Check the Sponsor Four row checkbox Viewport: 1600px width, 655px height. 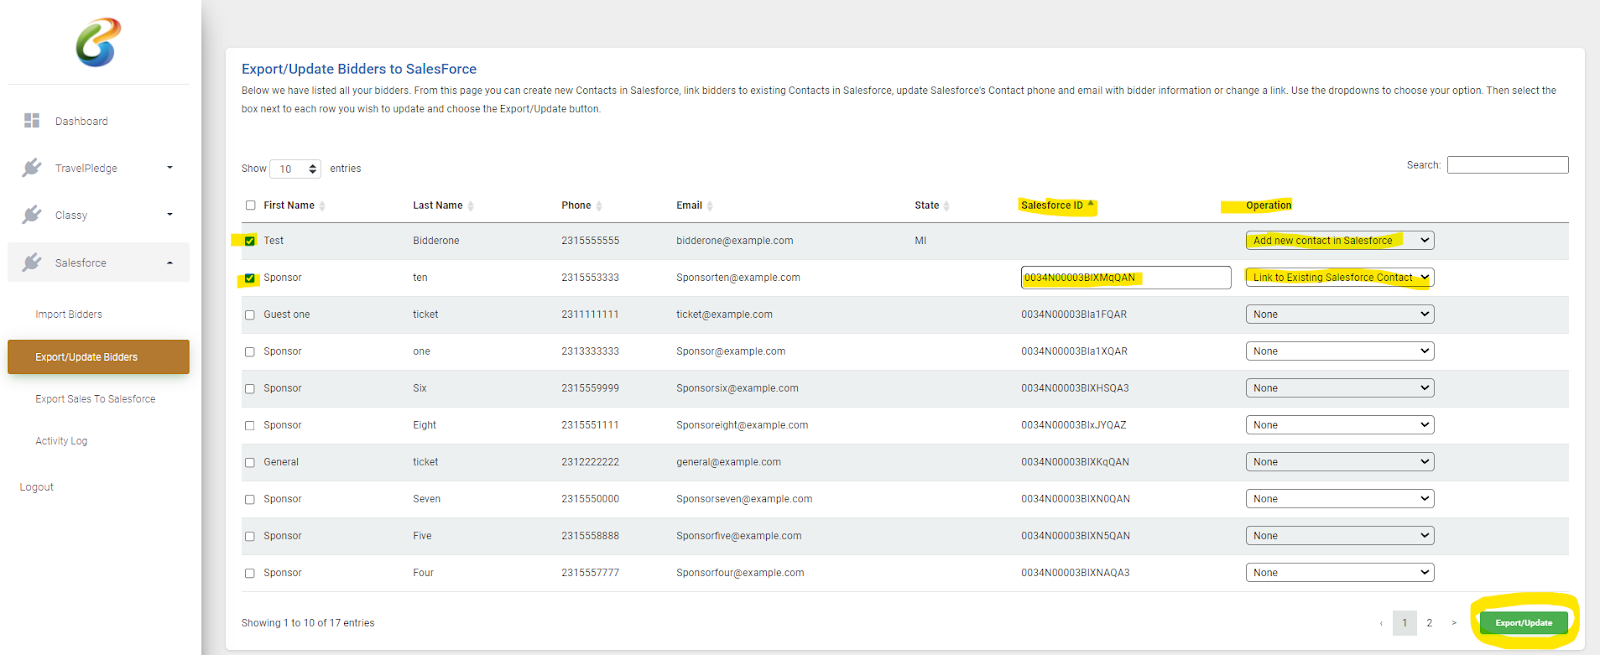tap(250, 574)
